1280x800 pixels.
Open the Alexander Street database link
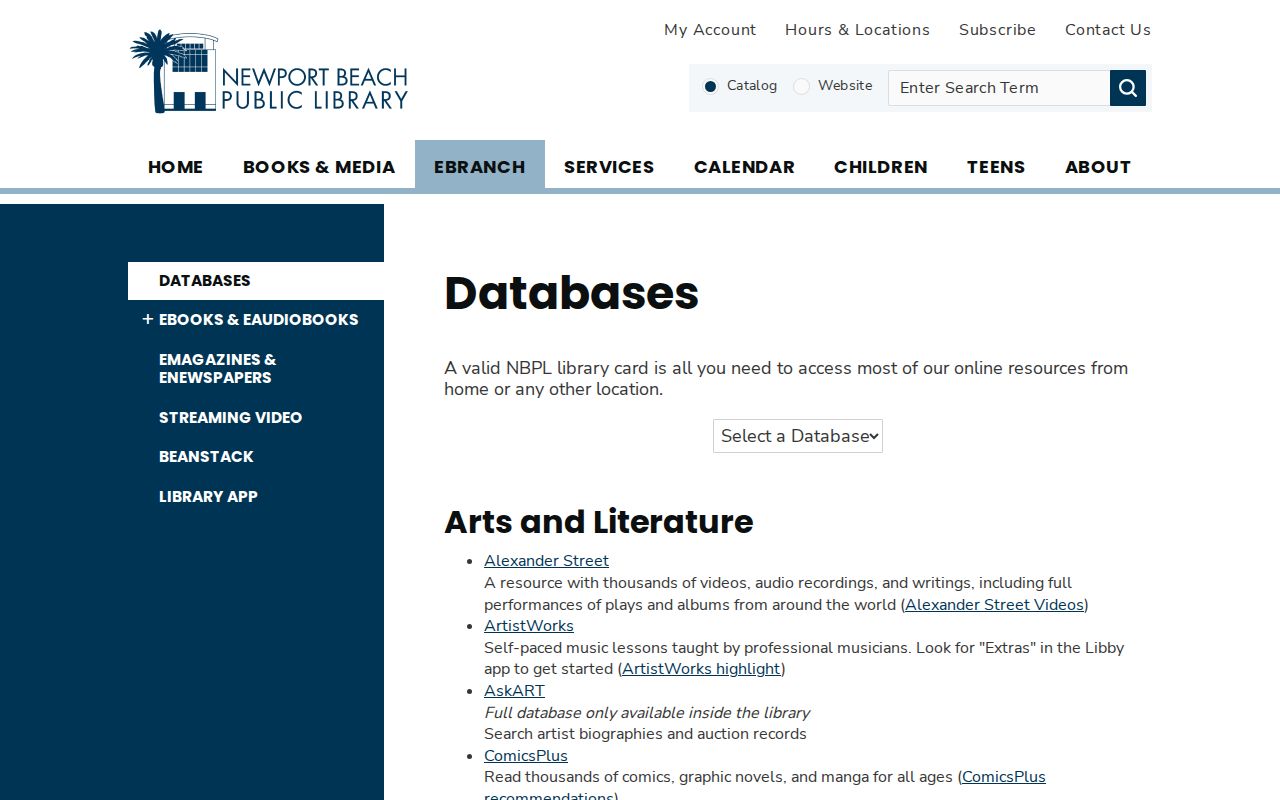point(546,561)
